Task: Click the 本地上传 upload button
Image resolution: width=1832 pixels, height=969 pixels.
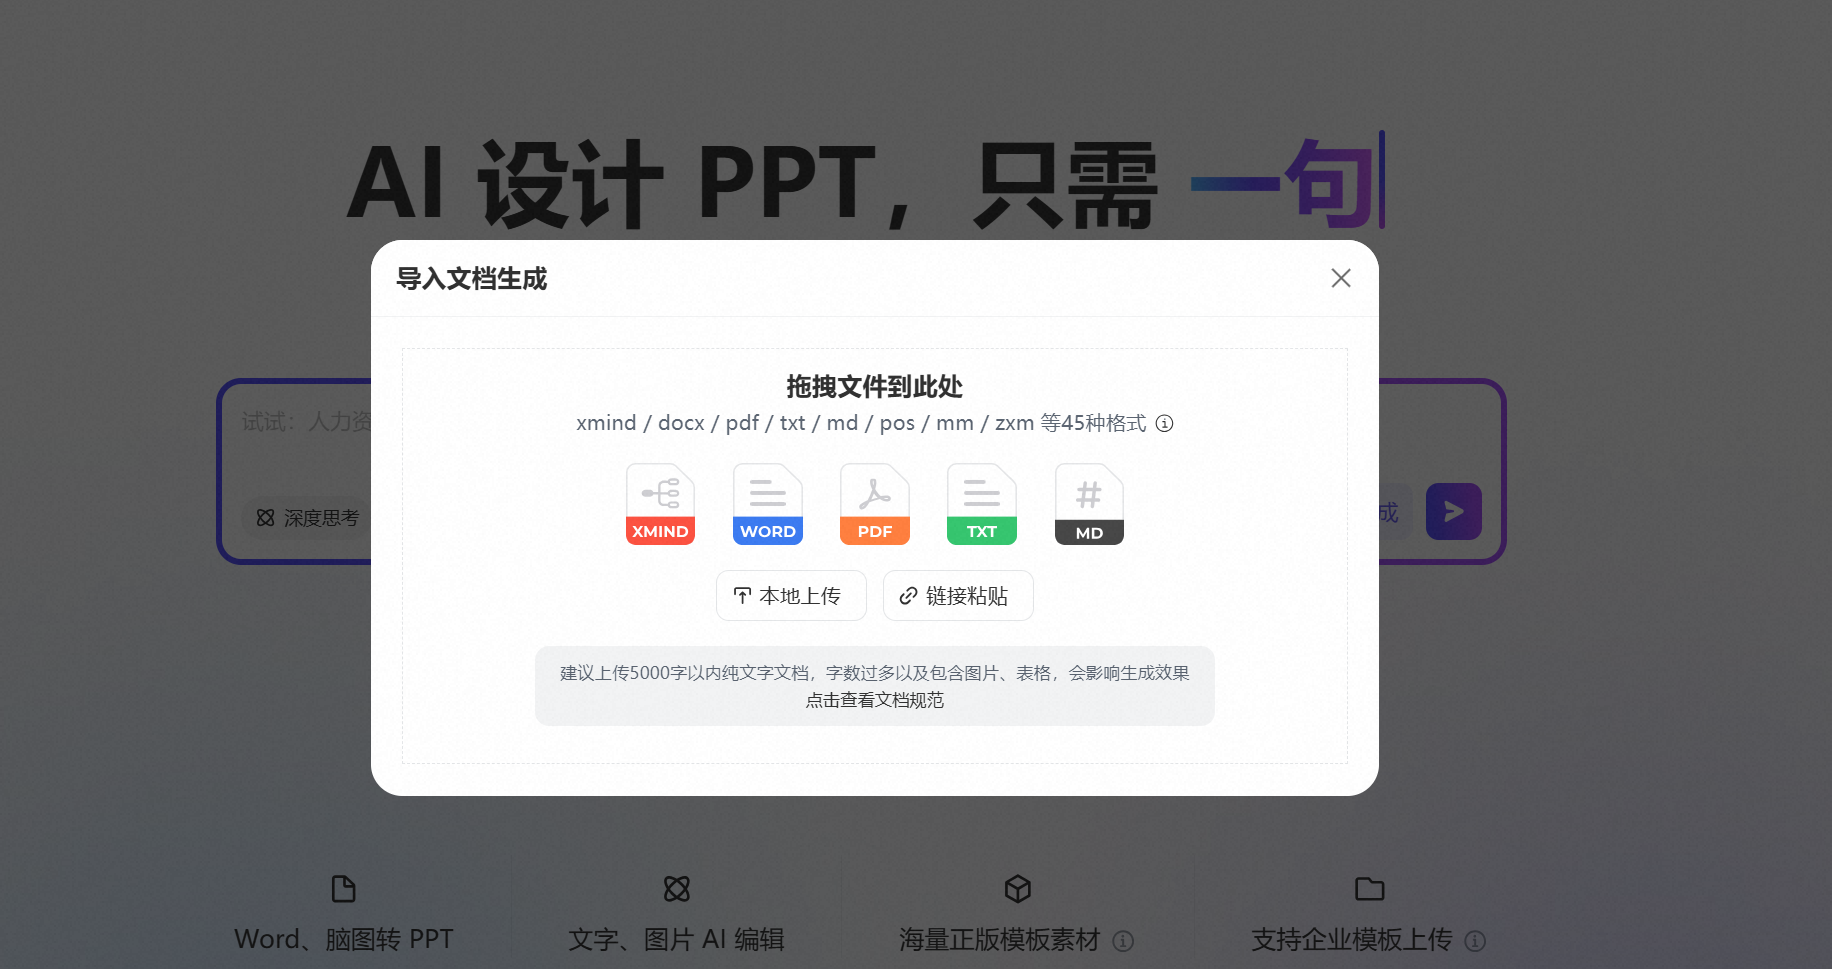Action: pos(790,595)
